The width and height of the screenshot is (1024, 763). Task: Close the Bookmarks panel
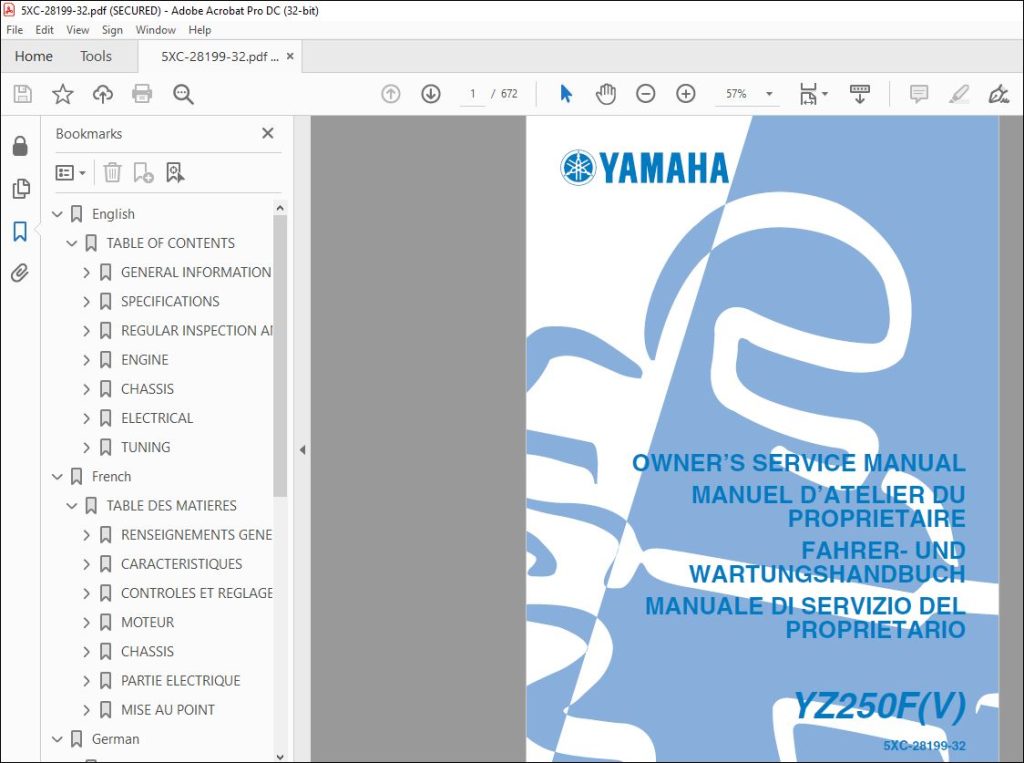coord(268,133)
